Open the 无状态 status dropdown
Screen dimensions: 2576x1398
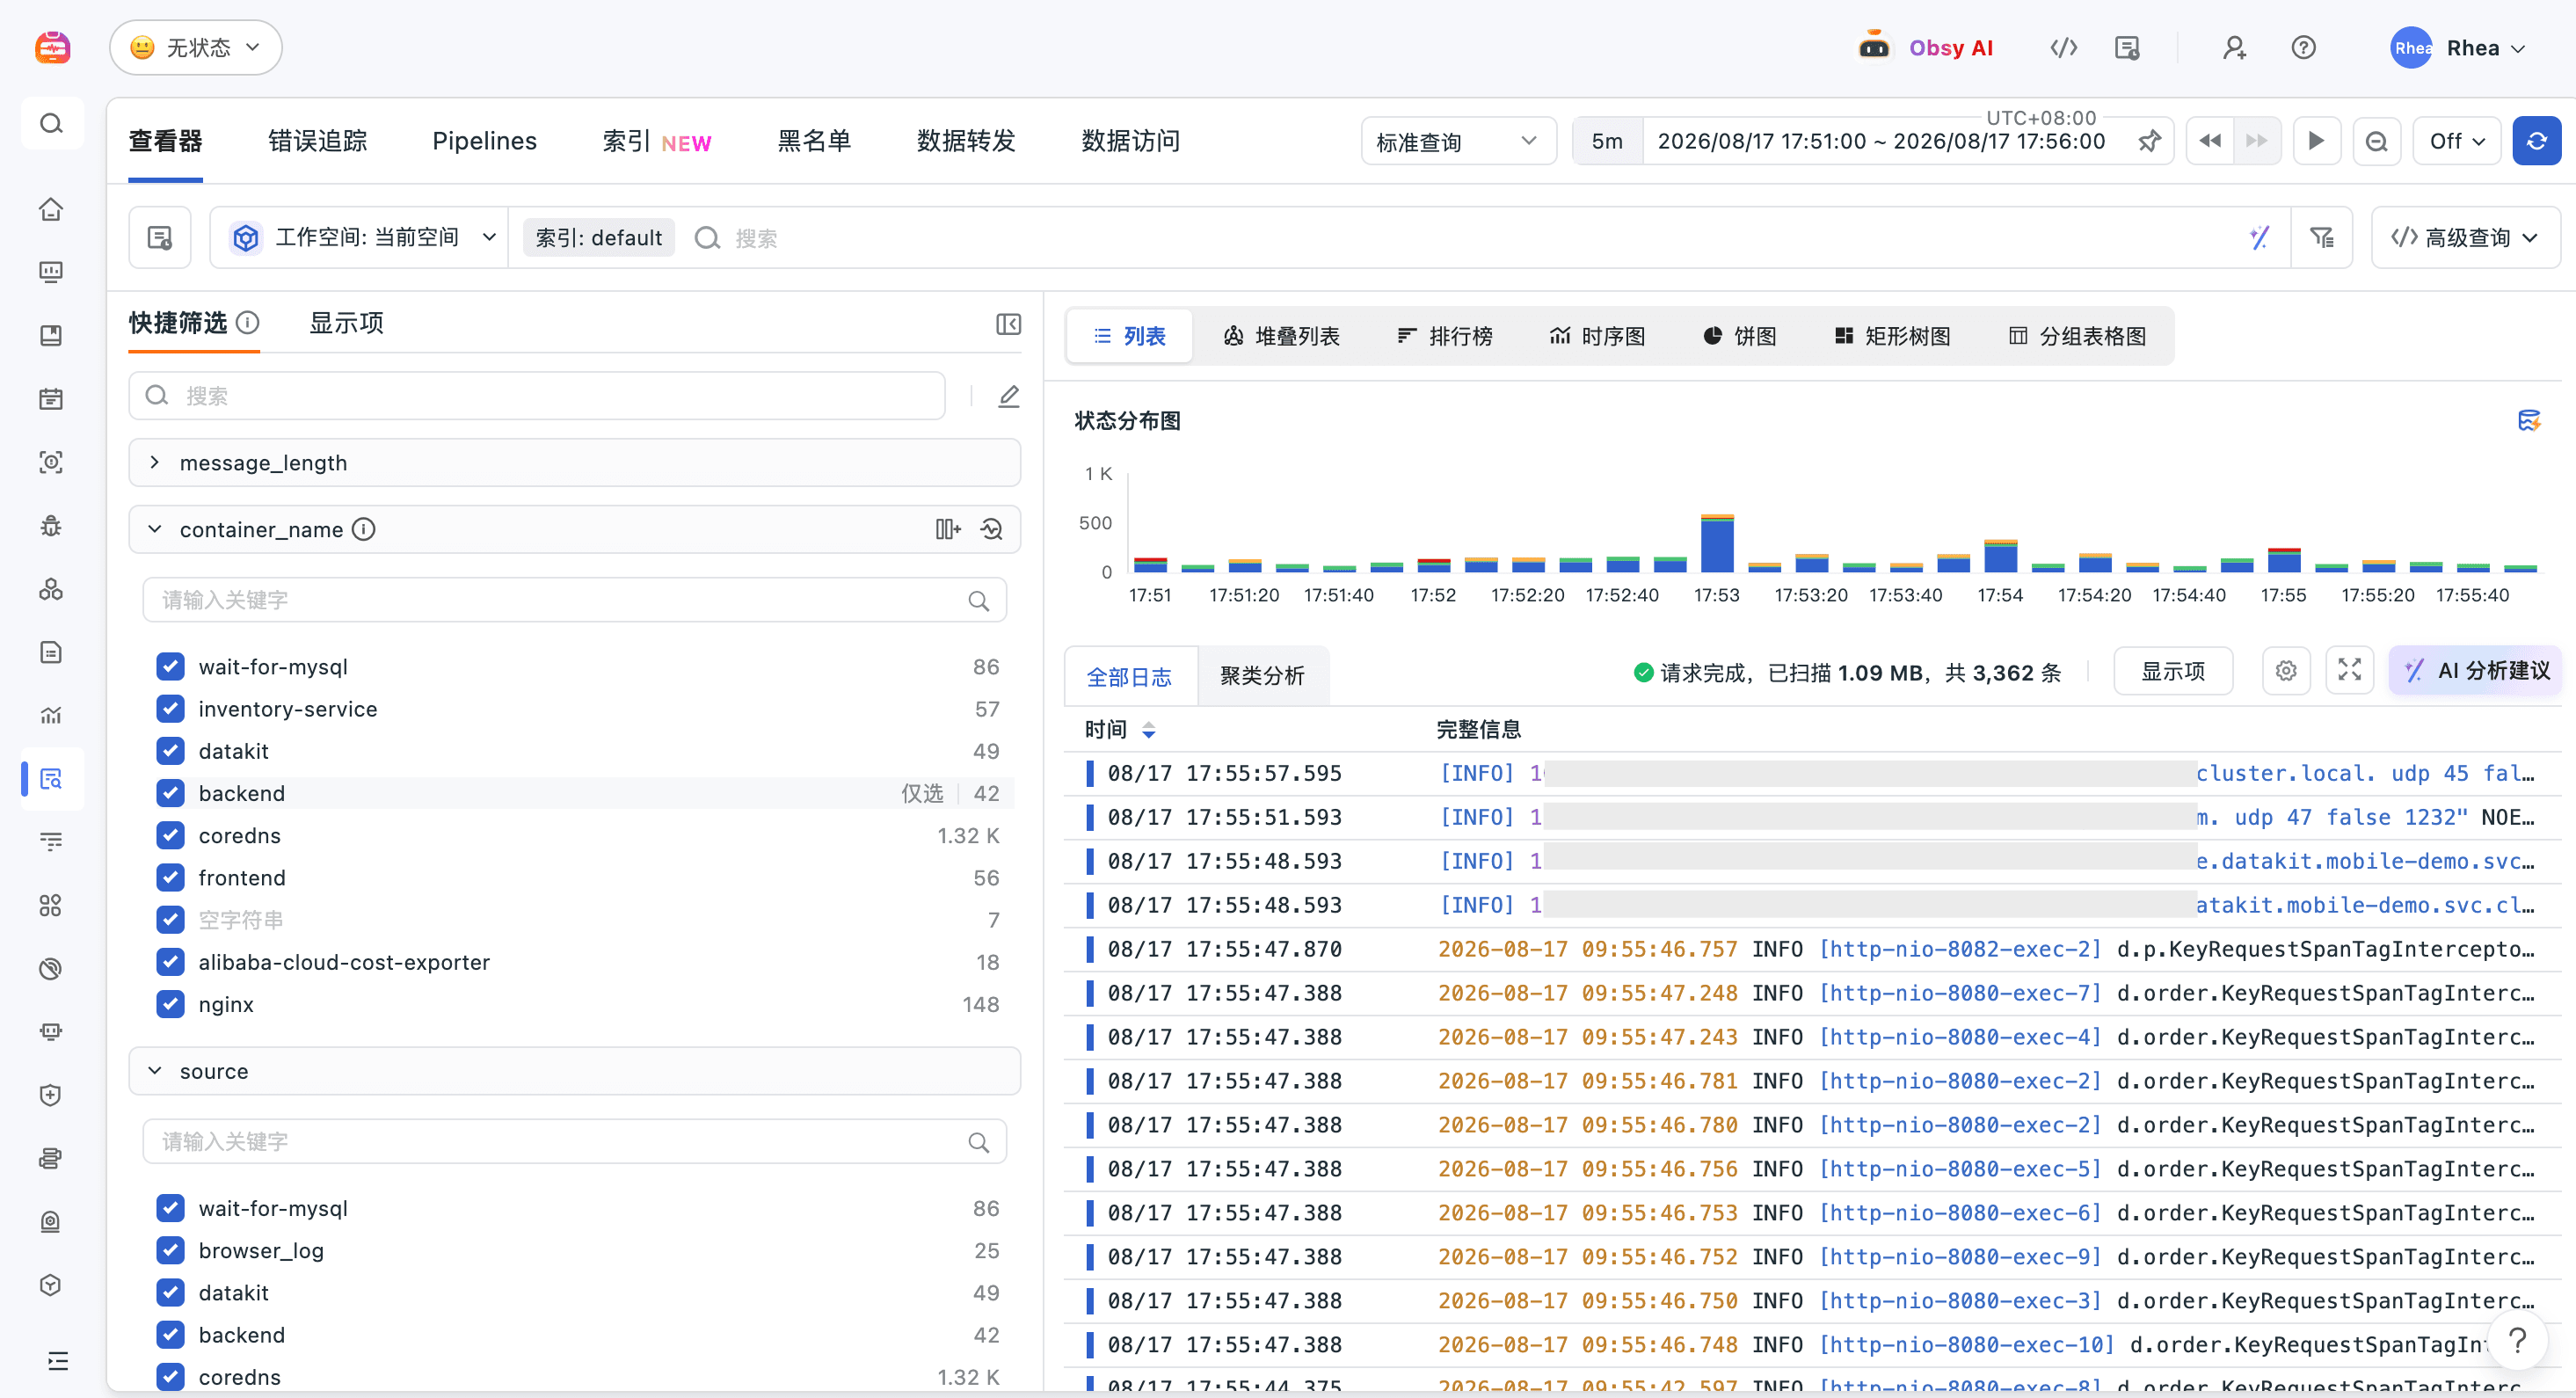pos(196,47)
